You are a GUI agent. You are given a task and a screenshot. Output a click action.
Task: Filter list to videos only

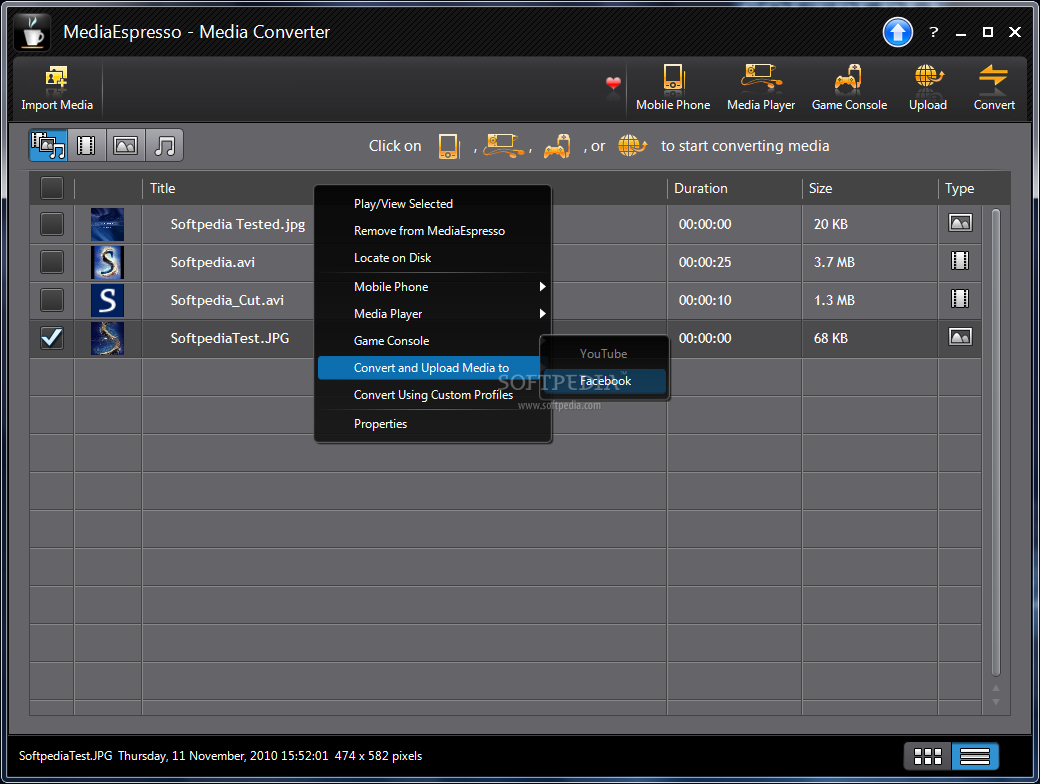tap(86, 145)
